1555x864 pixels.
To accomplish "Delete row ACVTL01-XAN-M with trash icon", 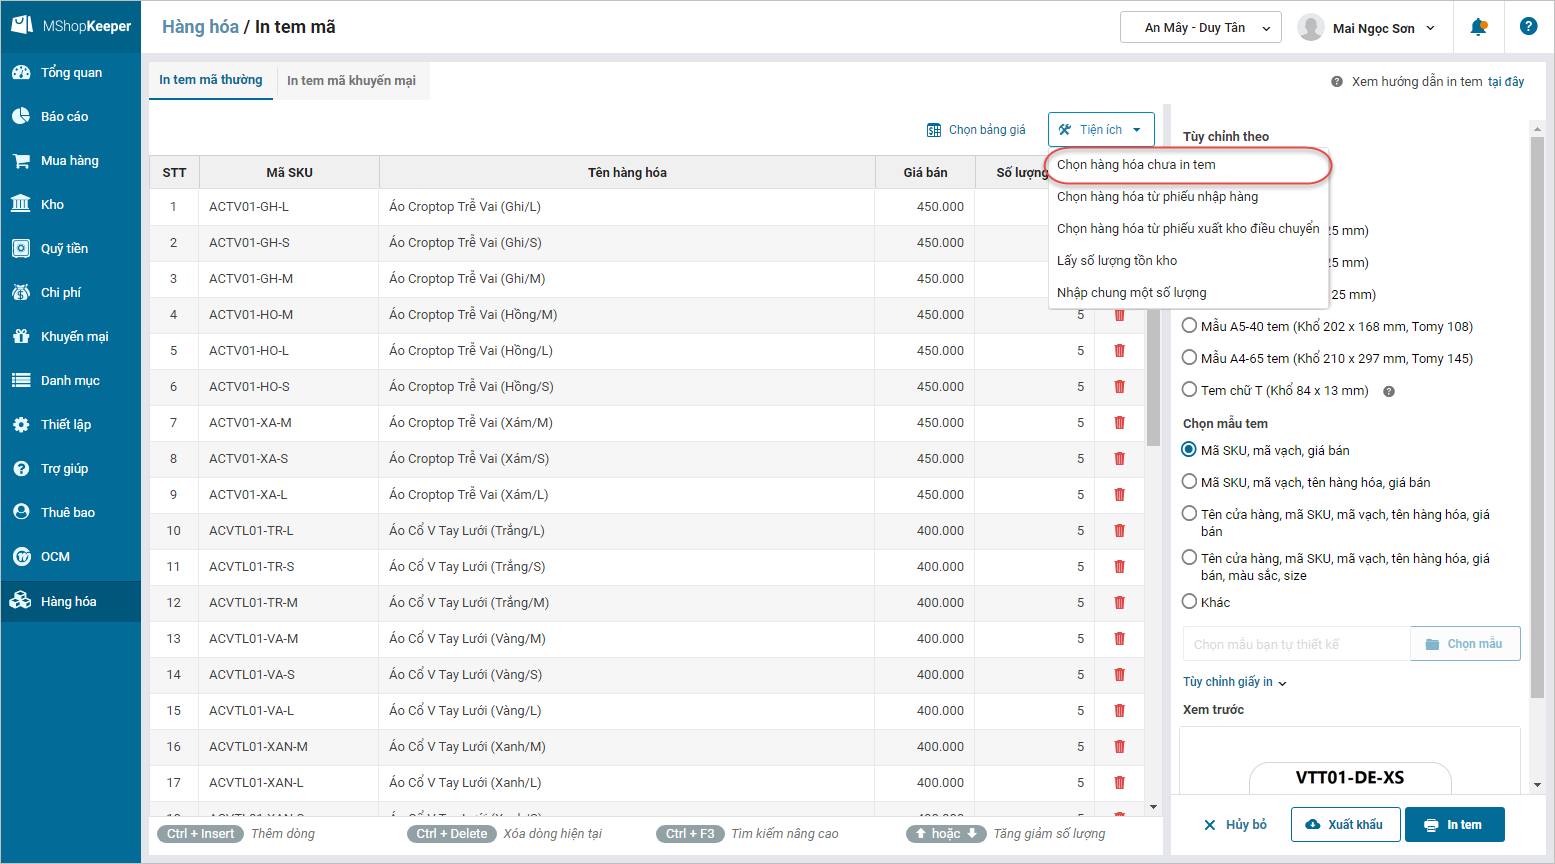I will (1120, 747).
